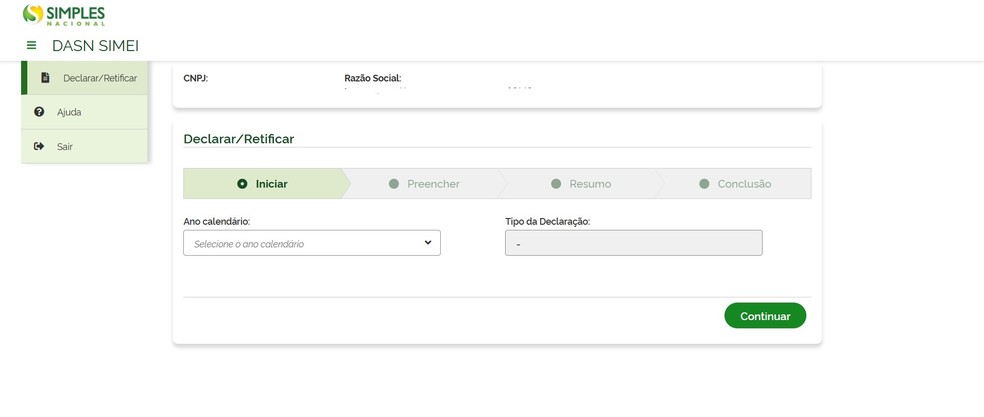
Task: Open the hamburger menu icon
Action: pos(31,45)
